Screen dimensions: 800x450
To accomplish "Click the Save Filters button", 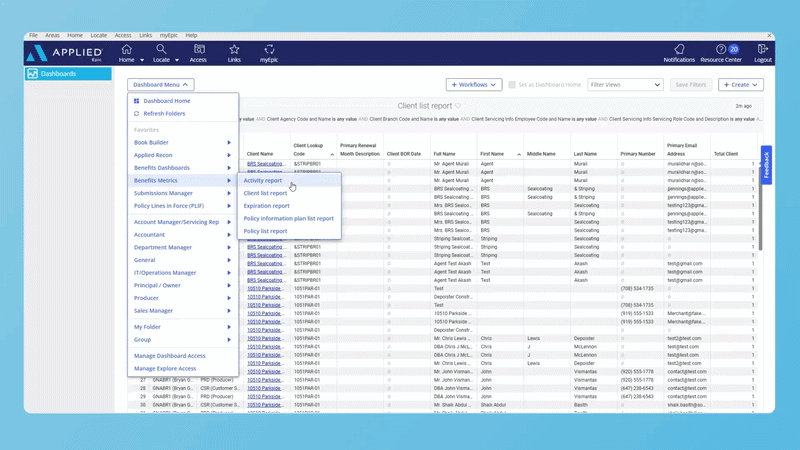I will tap(691, 85).
